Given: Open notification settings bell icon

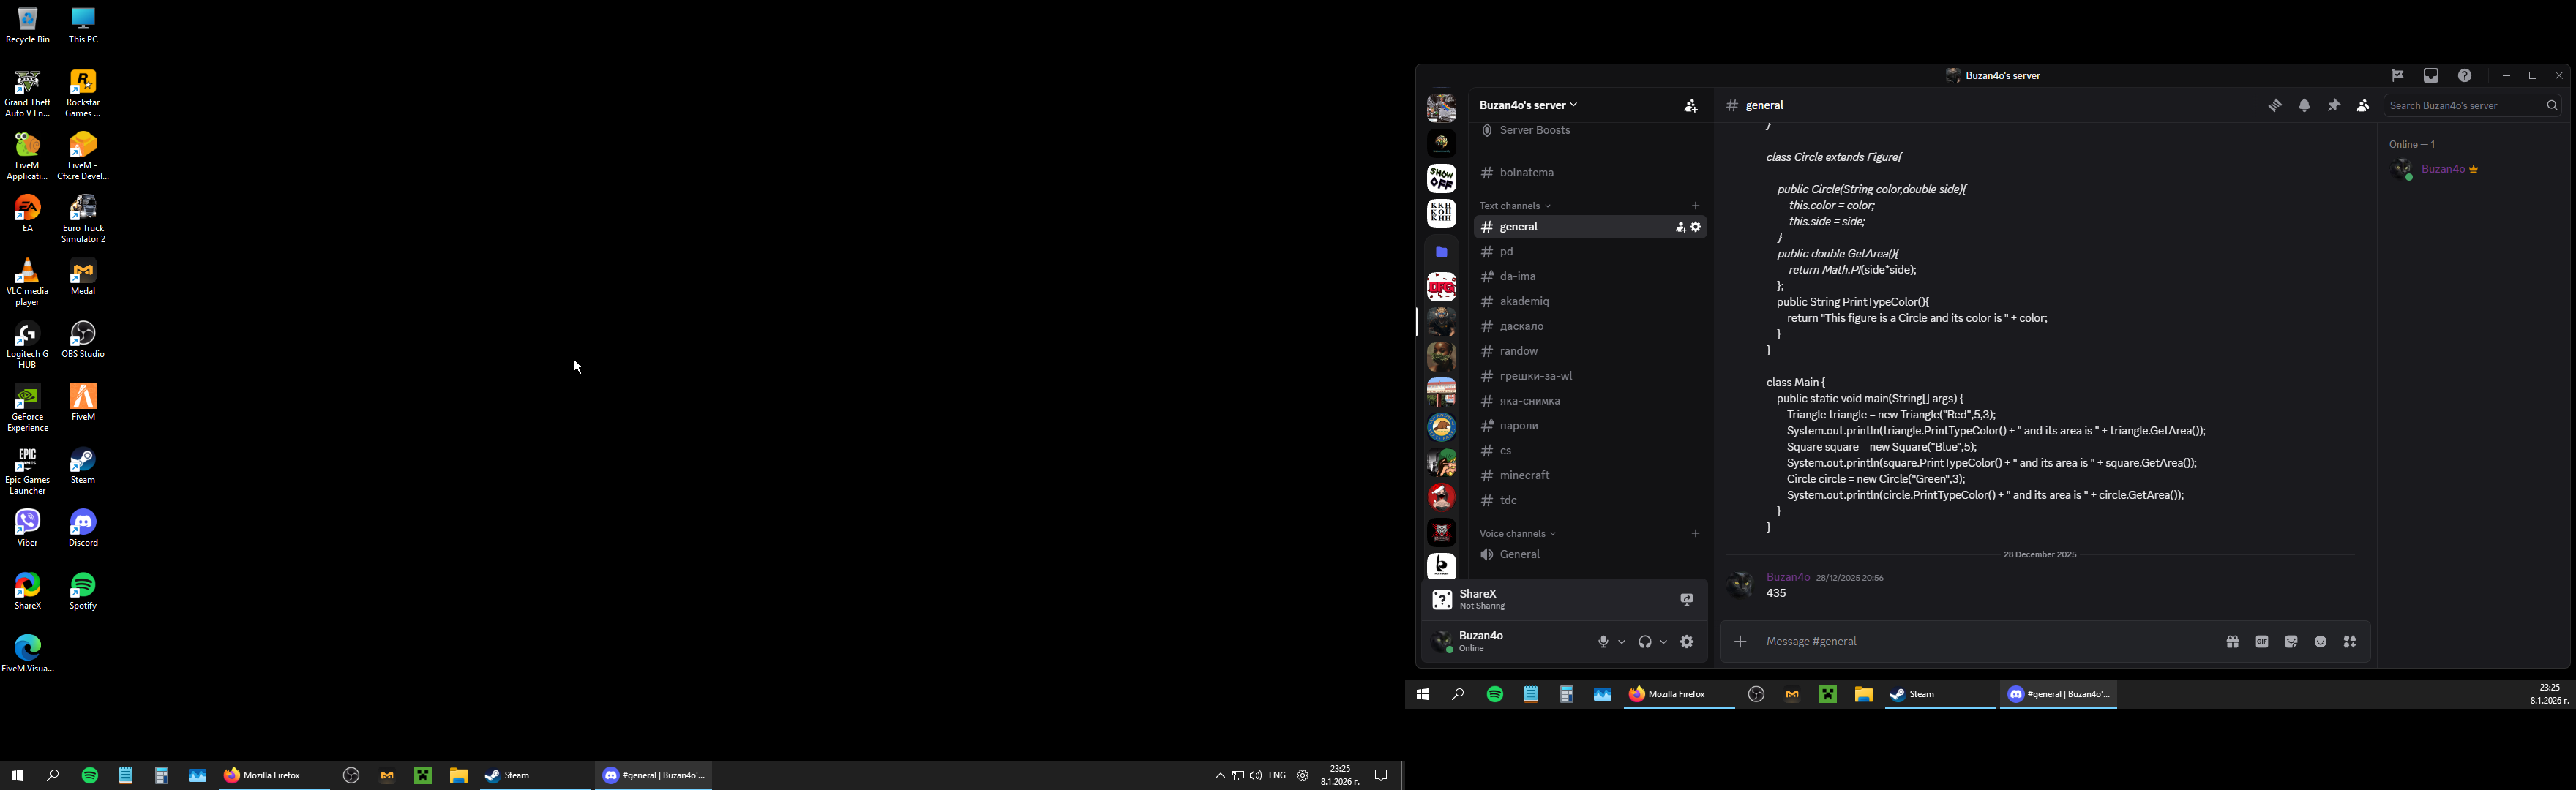Looking at the screenshot, I should (2305, 105).
